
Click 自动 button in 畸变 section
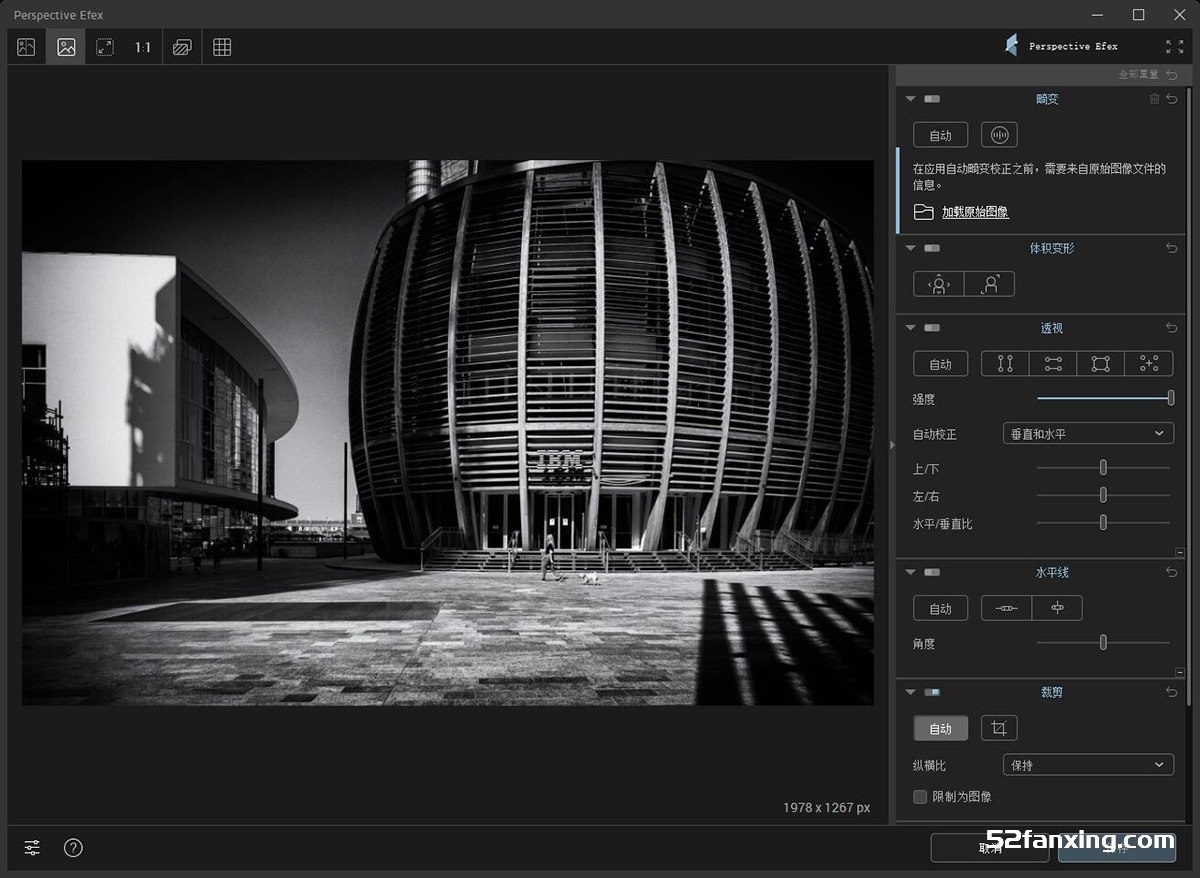(x=941, y=135)
